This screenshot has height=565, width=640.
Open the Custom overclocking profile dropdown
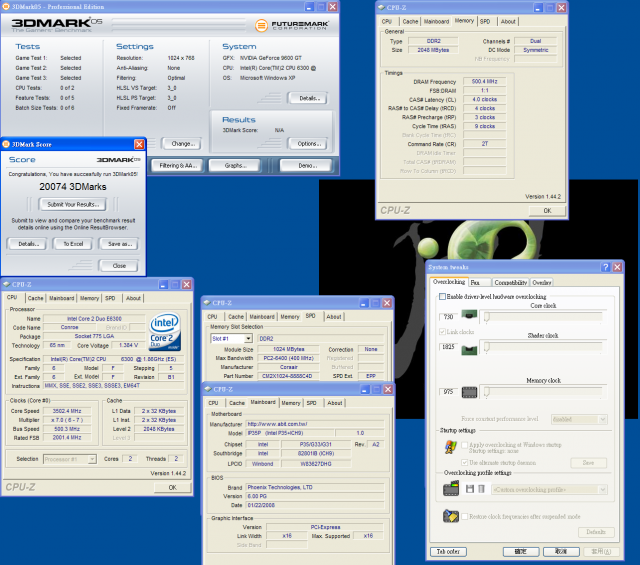[x=602, y=489]
